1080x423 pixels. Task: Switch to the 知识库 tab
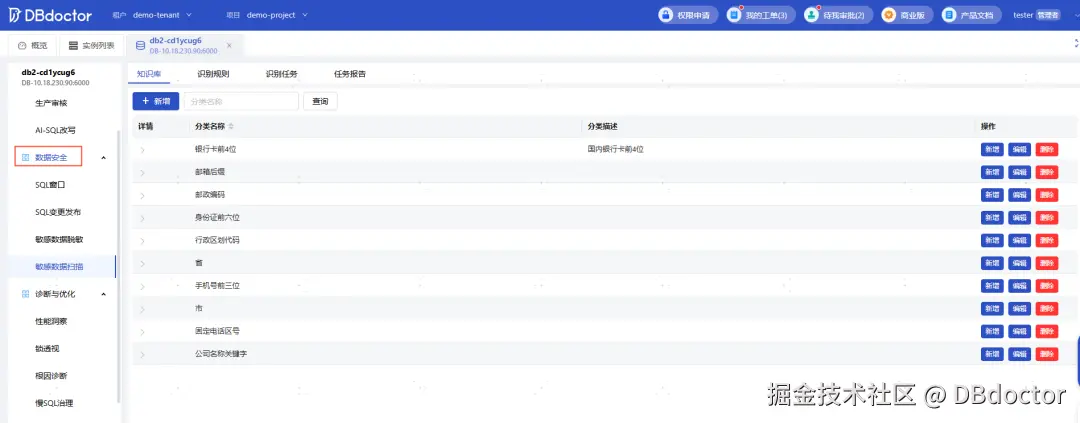click(x=148, y=74)
